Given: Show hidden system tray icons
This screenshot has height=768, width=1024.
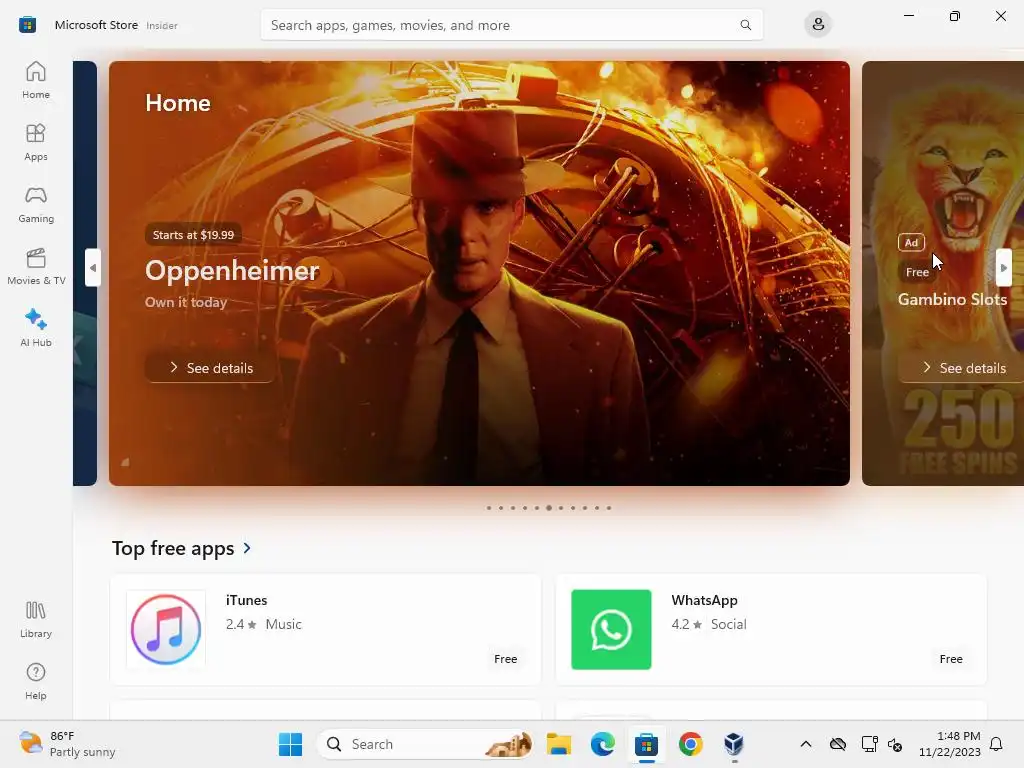Looking at the screenshot, I should click(x=806, y=744).
